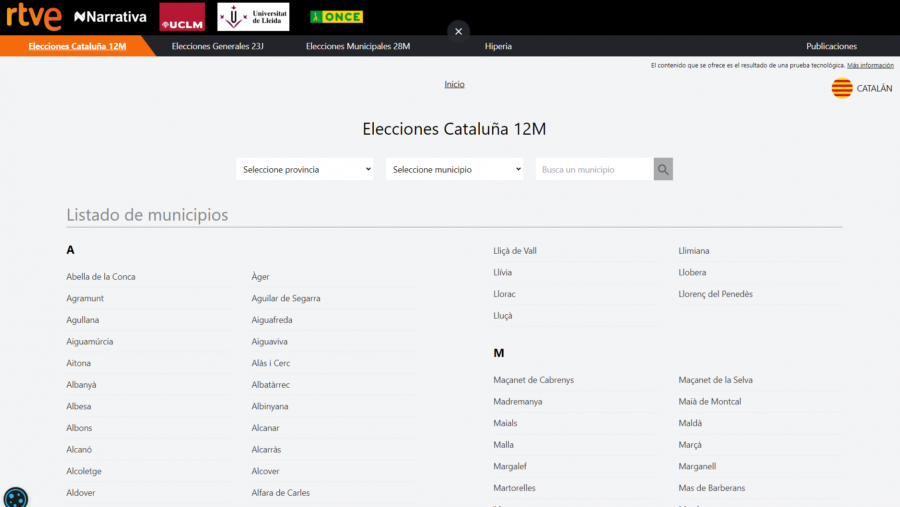Expand the Seleccione municipio dropdown

(455, 169)
